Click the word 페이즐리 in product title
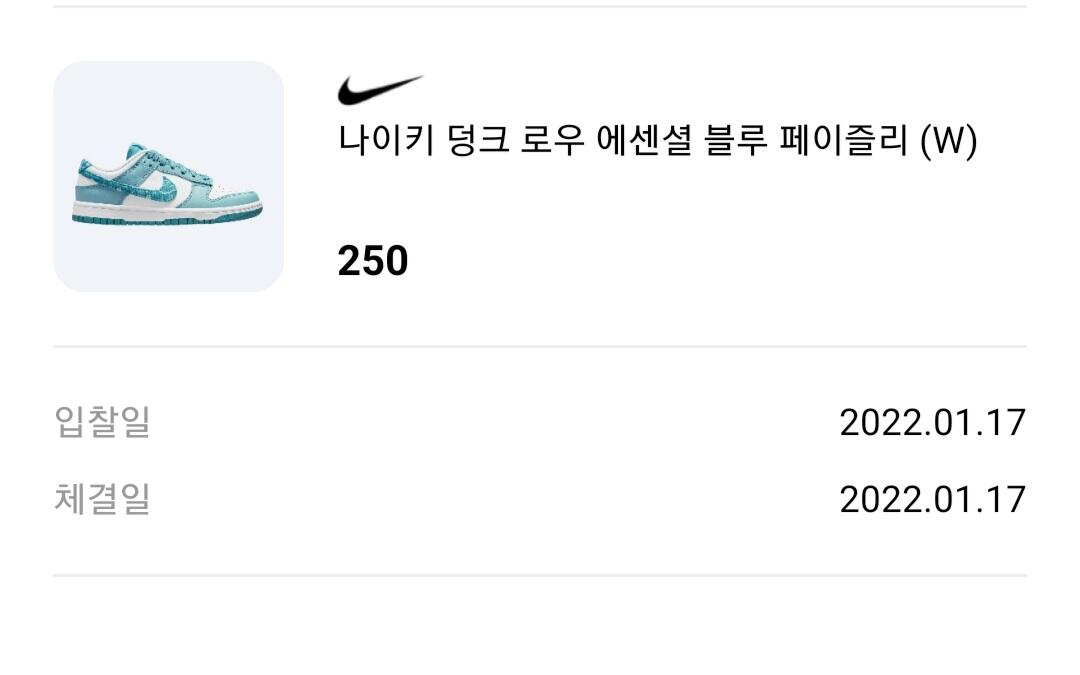The image size is (1080, 675). 836,141
